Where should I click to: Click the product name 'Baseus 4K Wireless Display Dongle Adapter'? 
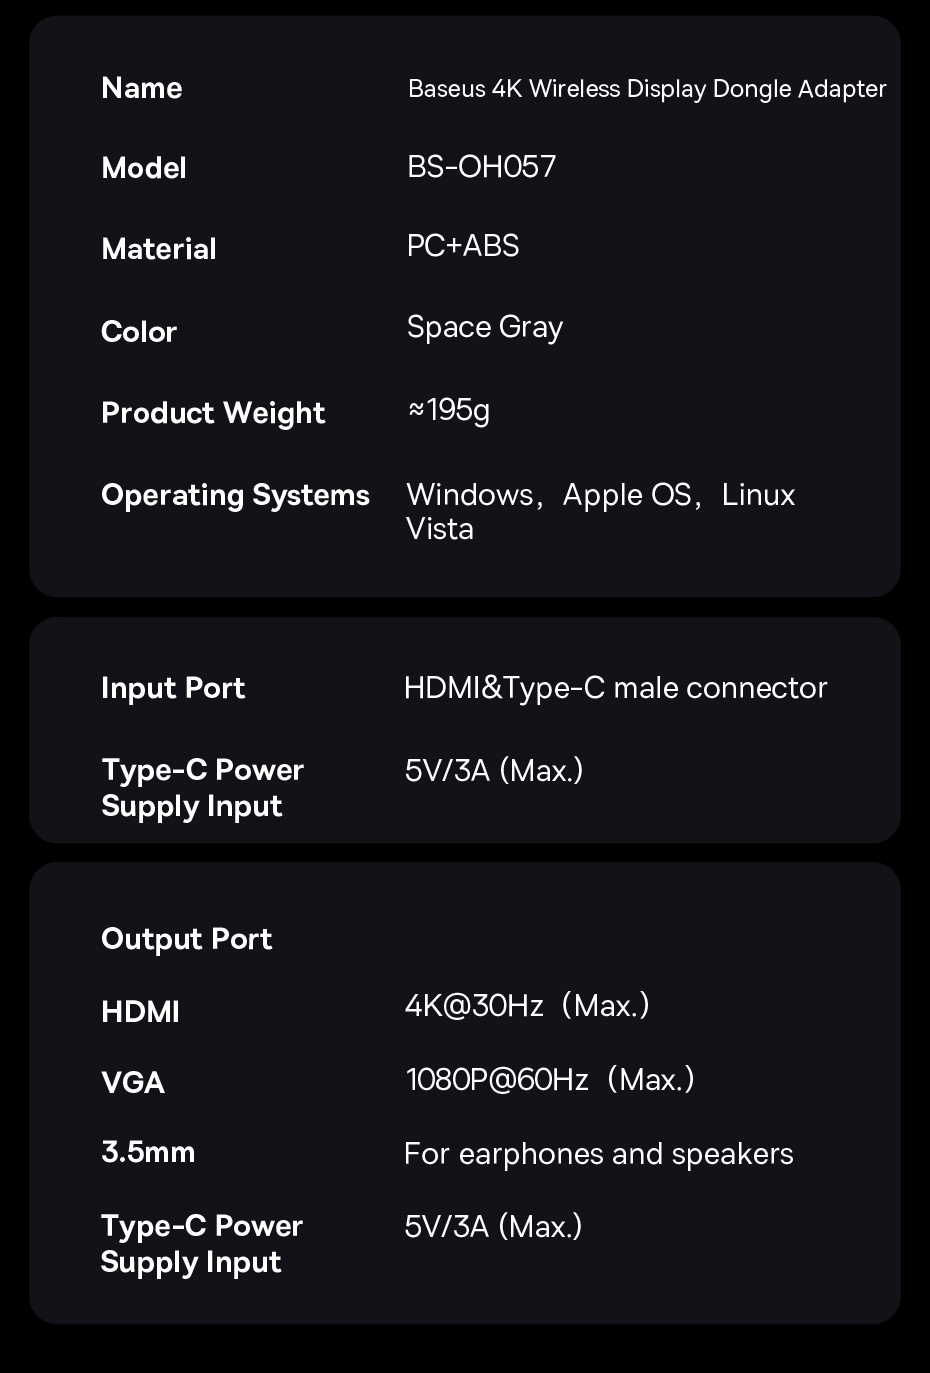(x=646, y=89)
